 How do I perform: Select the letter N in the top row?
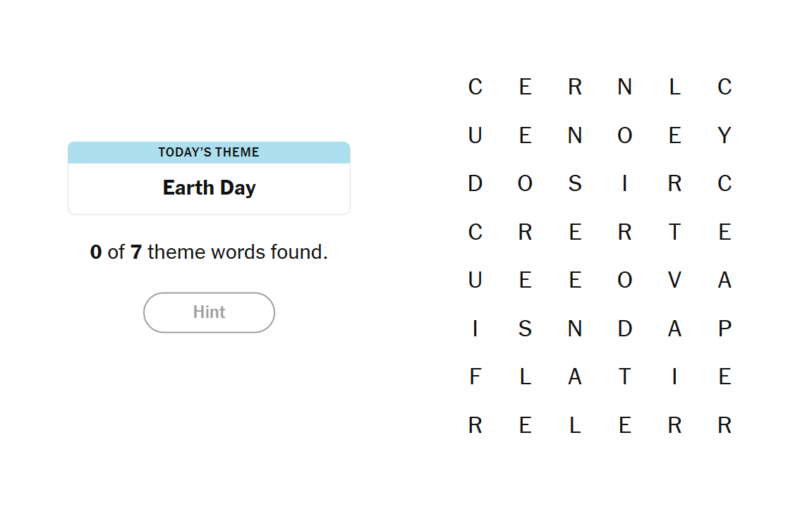[625, 88]
